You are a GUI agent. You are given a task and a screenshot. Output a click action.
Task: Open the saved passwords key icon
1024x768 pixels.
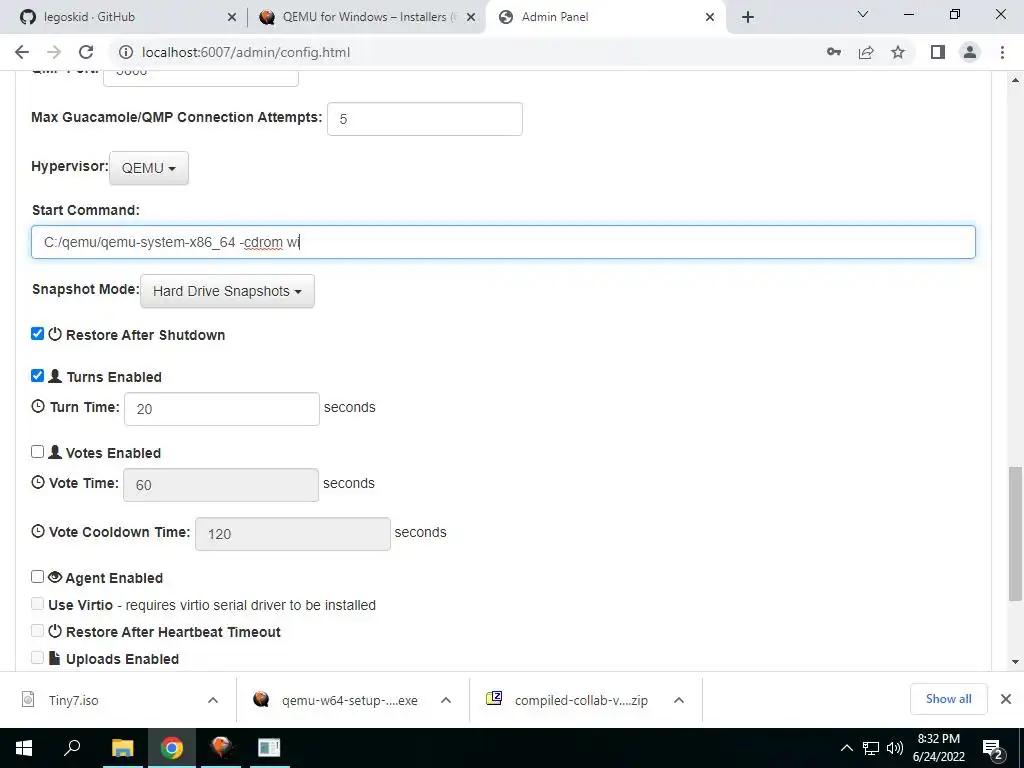[x=834, y=52]
